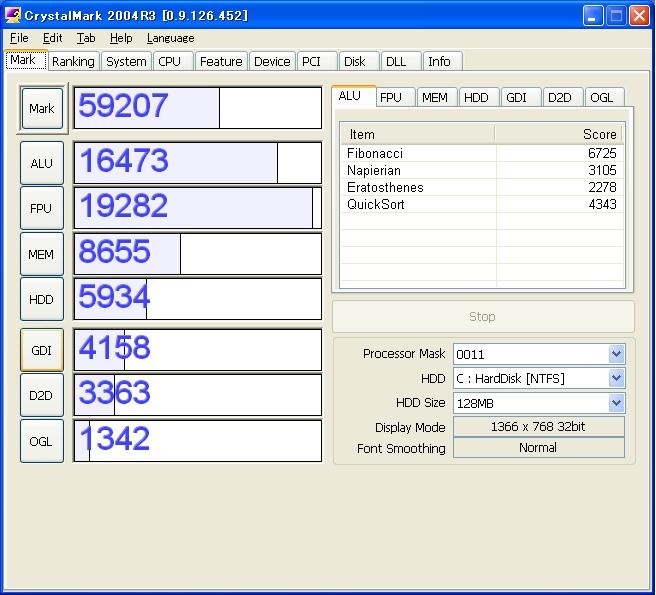Open the File menu
The width and height of the screenshot is (656, 595).
[x=19, y=38]
